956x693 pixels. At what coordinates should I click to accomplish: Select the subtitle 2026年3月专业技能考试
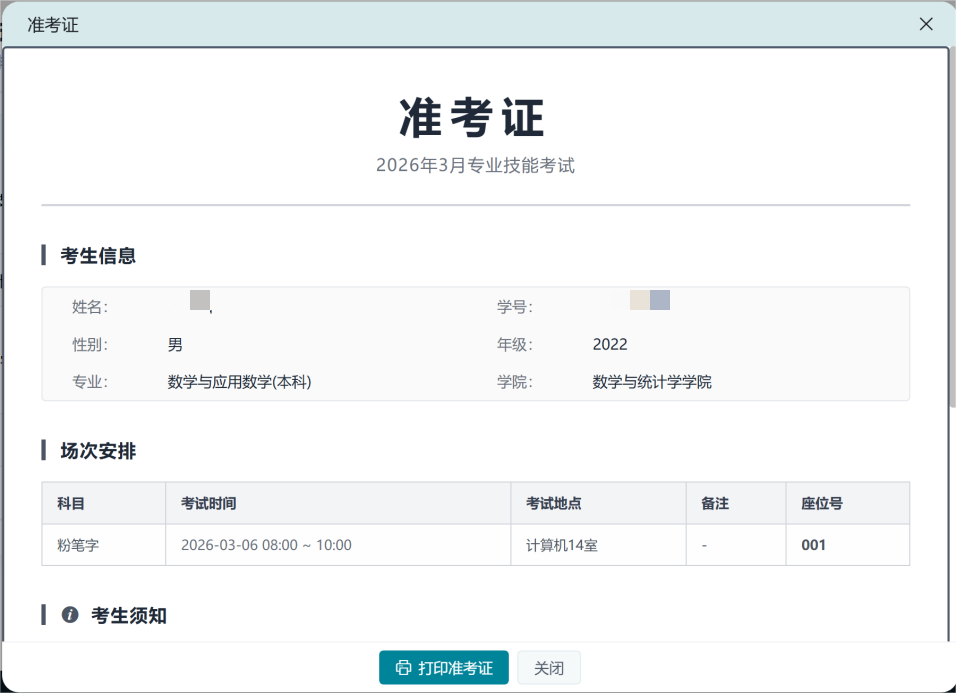click(x=475, y=165)
